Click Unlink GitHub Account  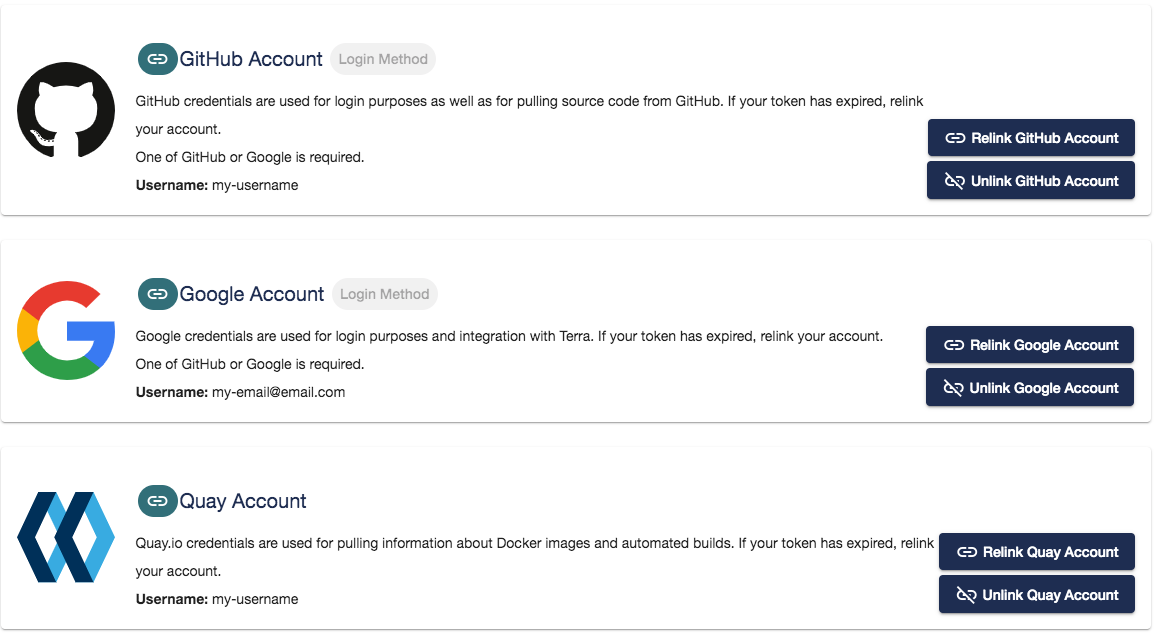1030,180
